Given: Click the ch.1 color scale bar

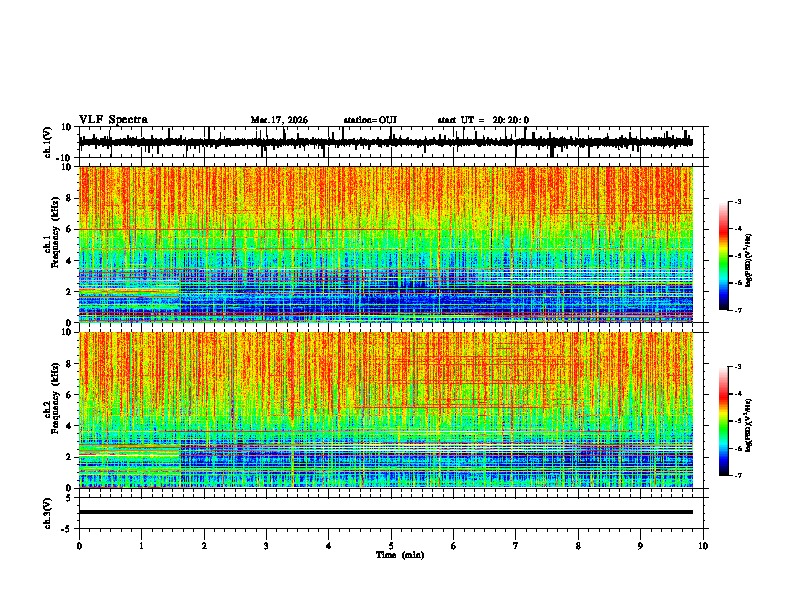Looking at the screenshot, I should click(724, 256).
